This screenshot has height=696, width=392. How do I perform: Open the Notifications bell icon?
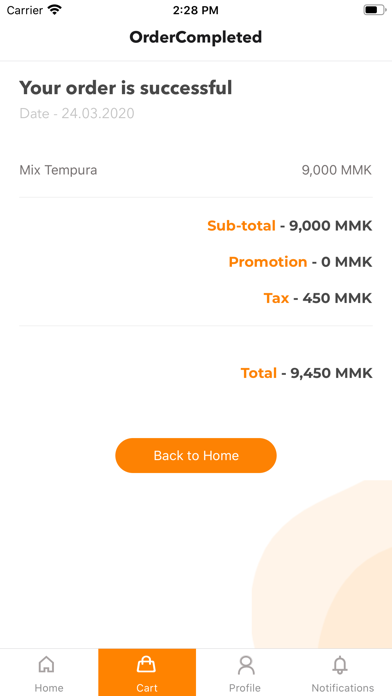(x=340, y=665)
